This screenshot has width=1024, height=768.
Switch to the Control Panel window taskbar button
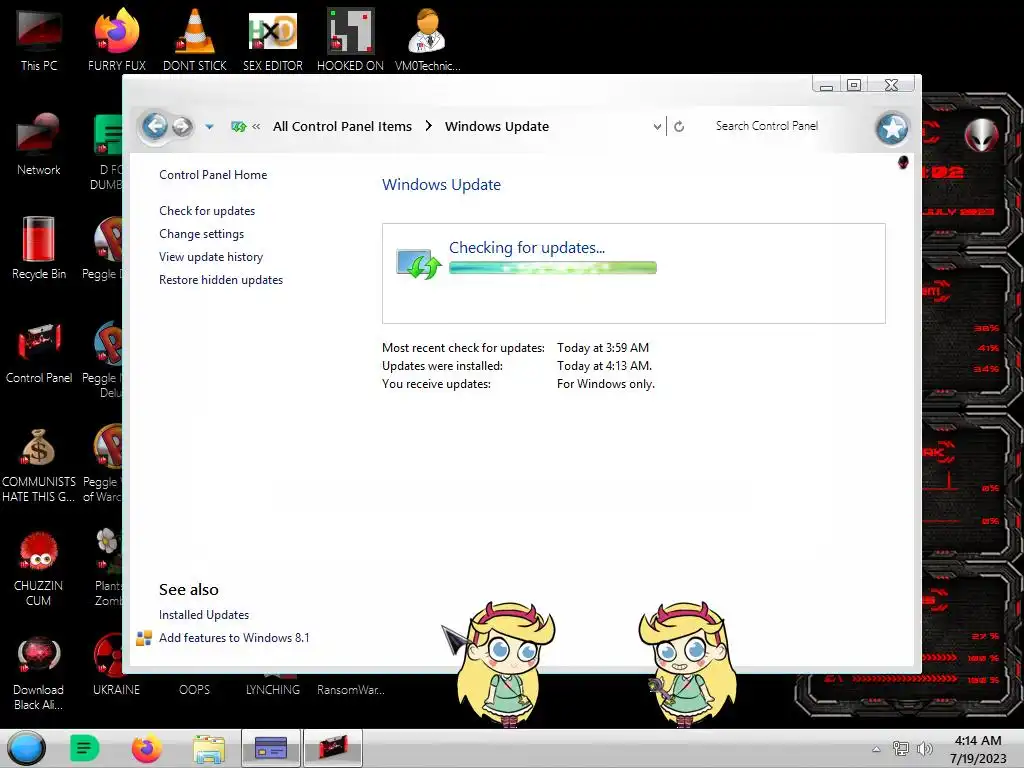click(x=271, y=748)
